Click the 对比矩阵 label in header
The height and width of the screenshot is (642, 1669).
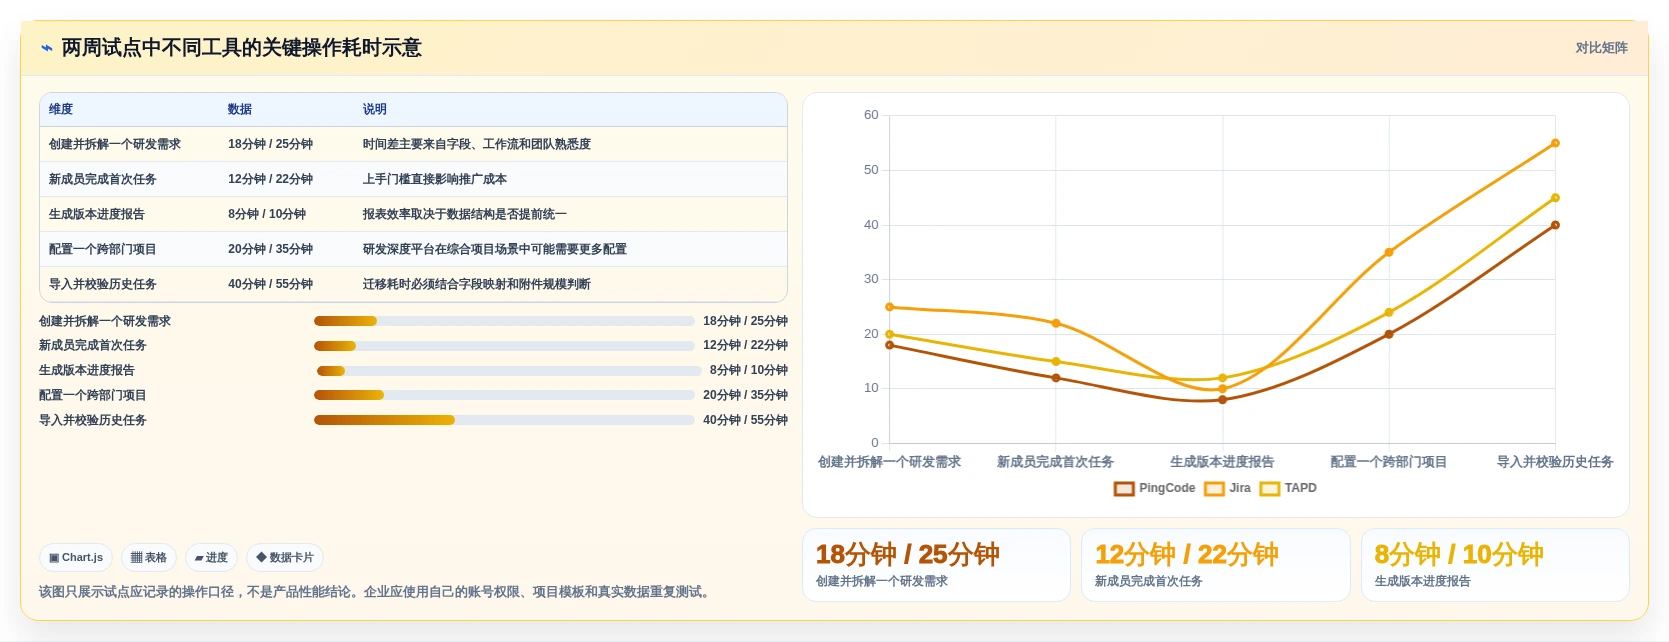(x=1601, y=48)
